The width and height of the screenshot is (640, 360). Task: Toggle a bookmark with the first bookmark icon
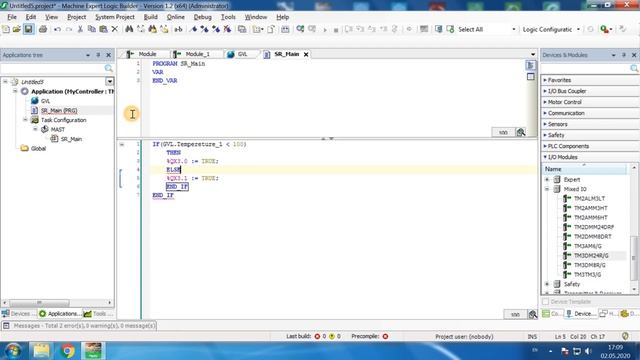193,29
